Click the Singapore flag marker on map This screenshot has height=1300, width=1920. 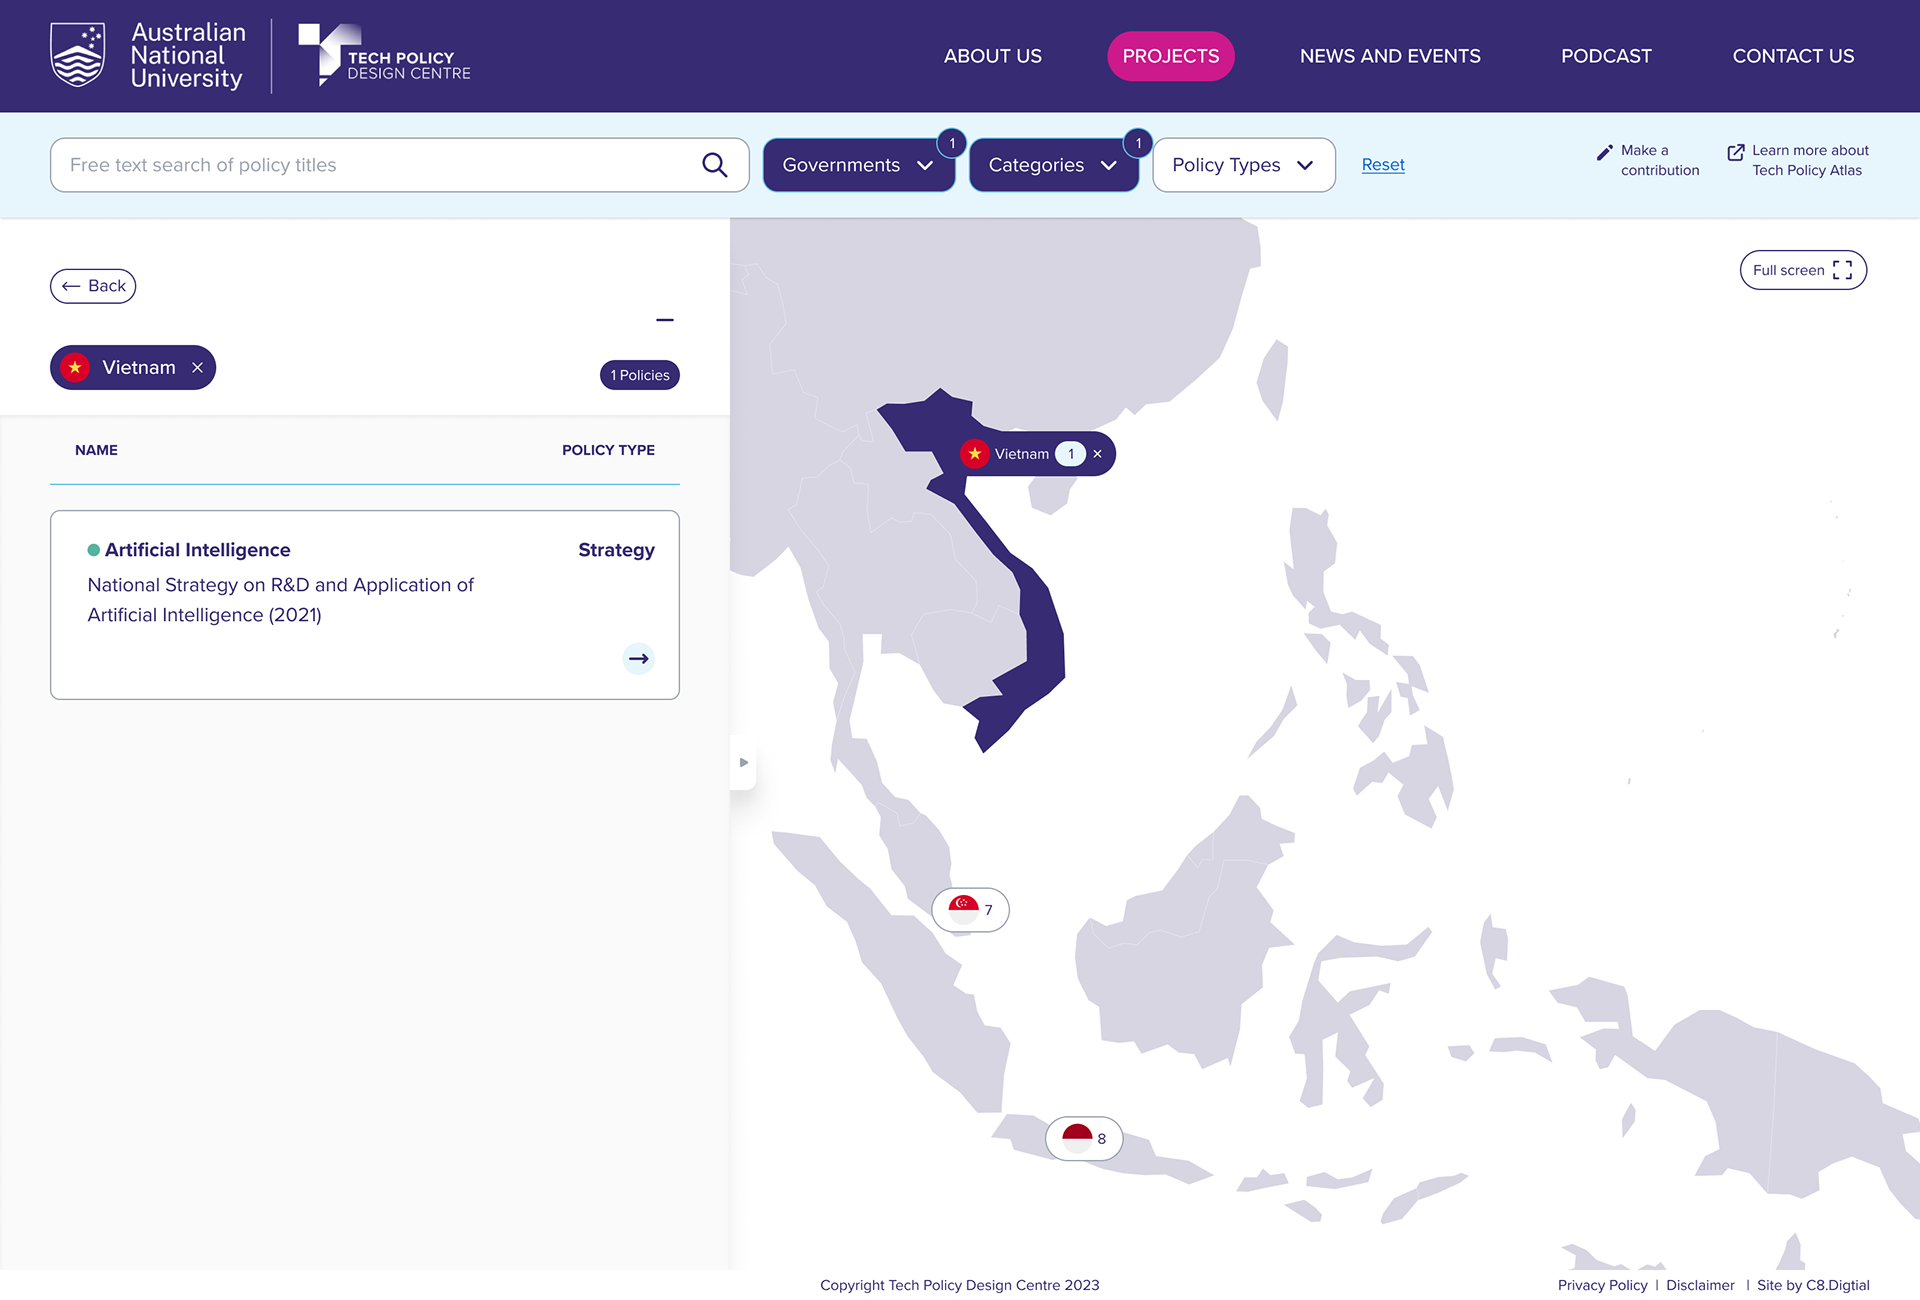coord(970,910)
